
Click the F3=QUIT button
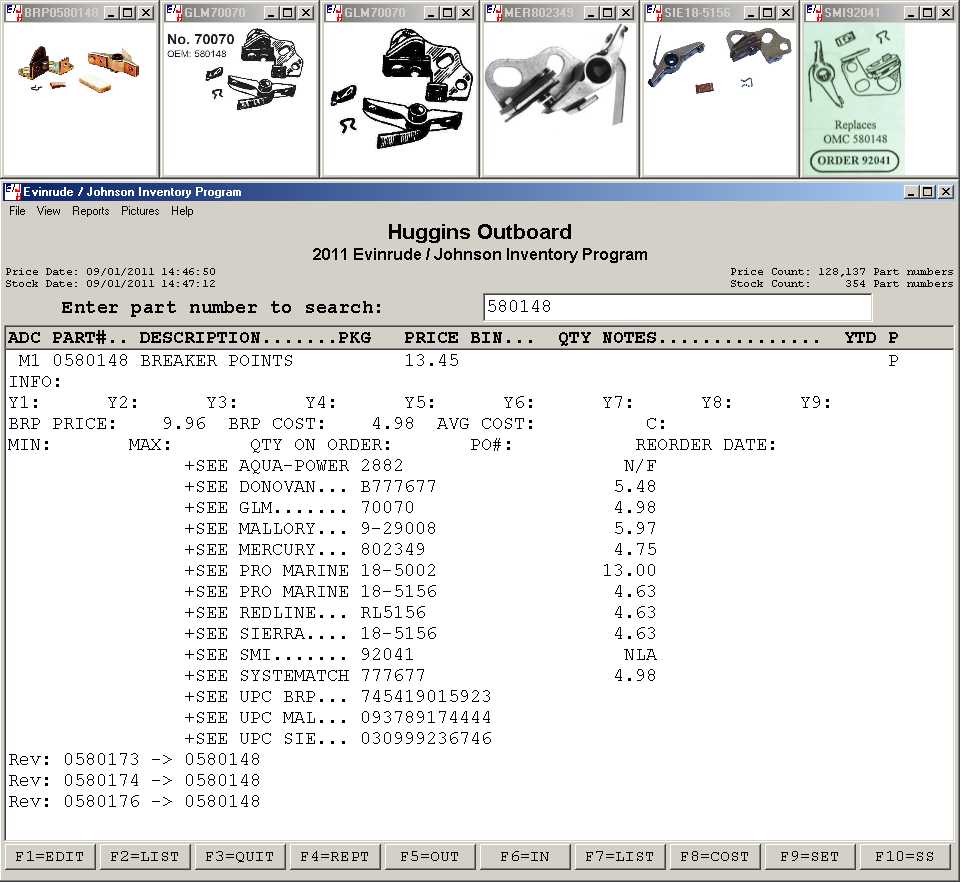239,856
